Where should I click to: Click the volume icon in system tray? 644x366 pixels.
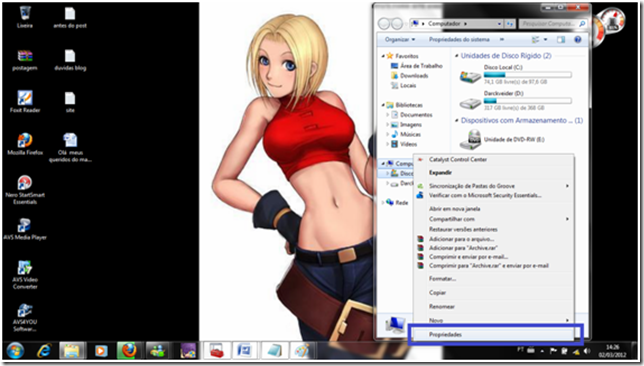coord(587,351)
